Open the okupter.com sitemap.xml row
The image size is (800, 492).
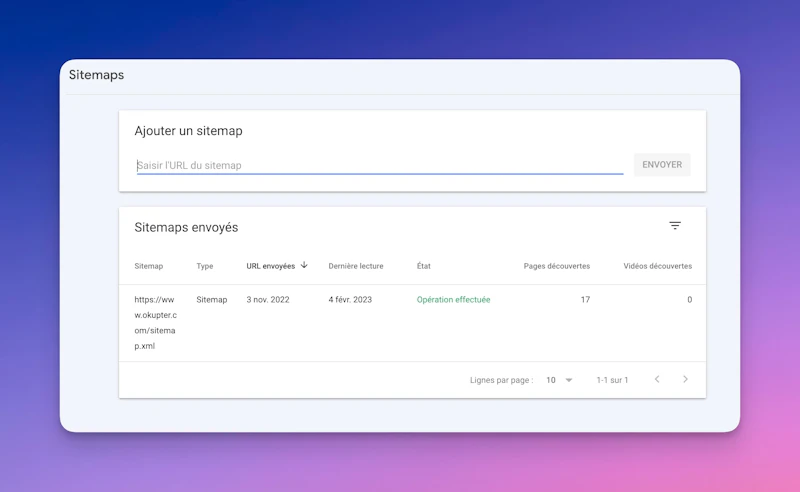point(412,323)
